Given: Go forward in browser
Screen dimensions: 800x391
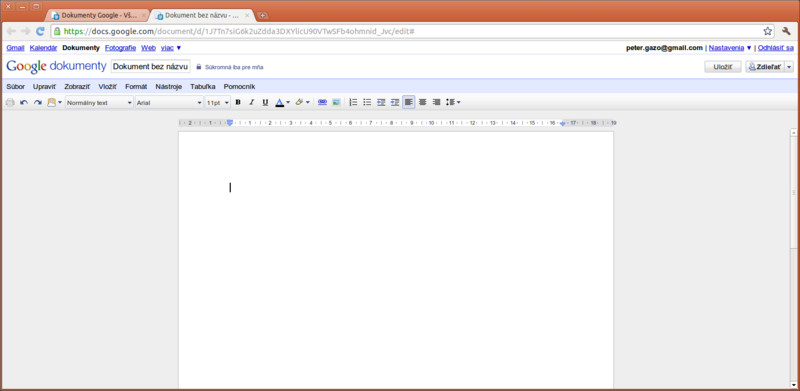Looking at the screenshot, I should click(26, 31).
